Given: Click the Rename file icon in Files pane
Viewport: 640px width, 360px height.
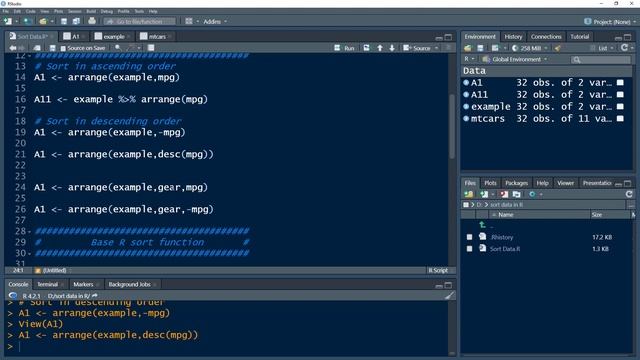Looking at the screenshot, I should point(517,194).
